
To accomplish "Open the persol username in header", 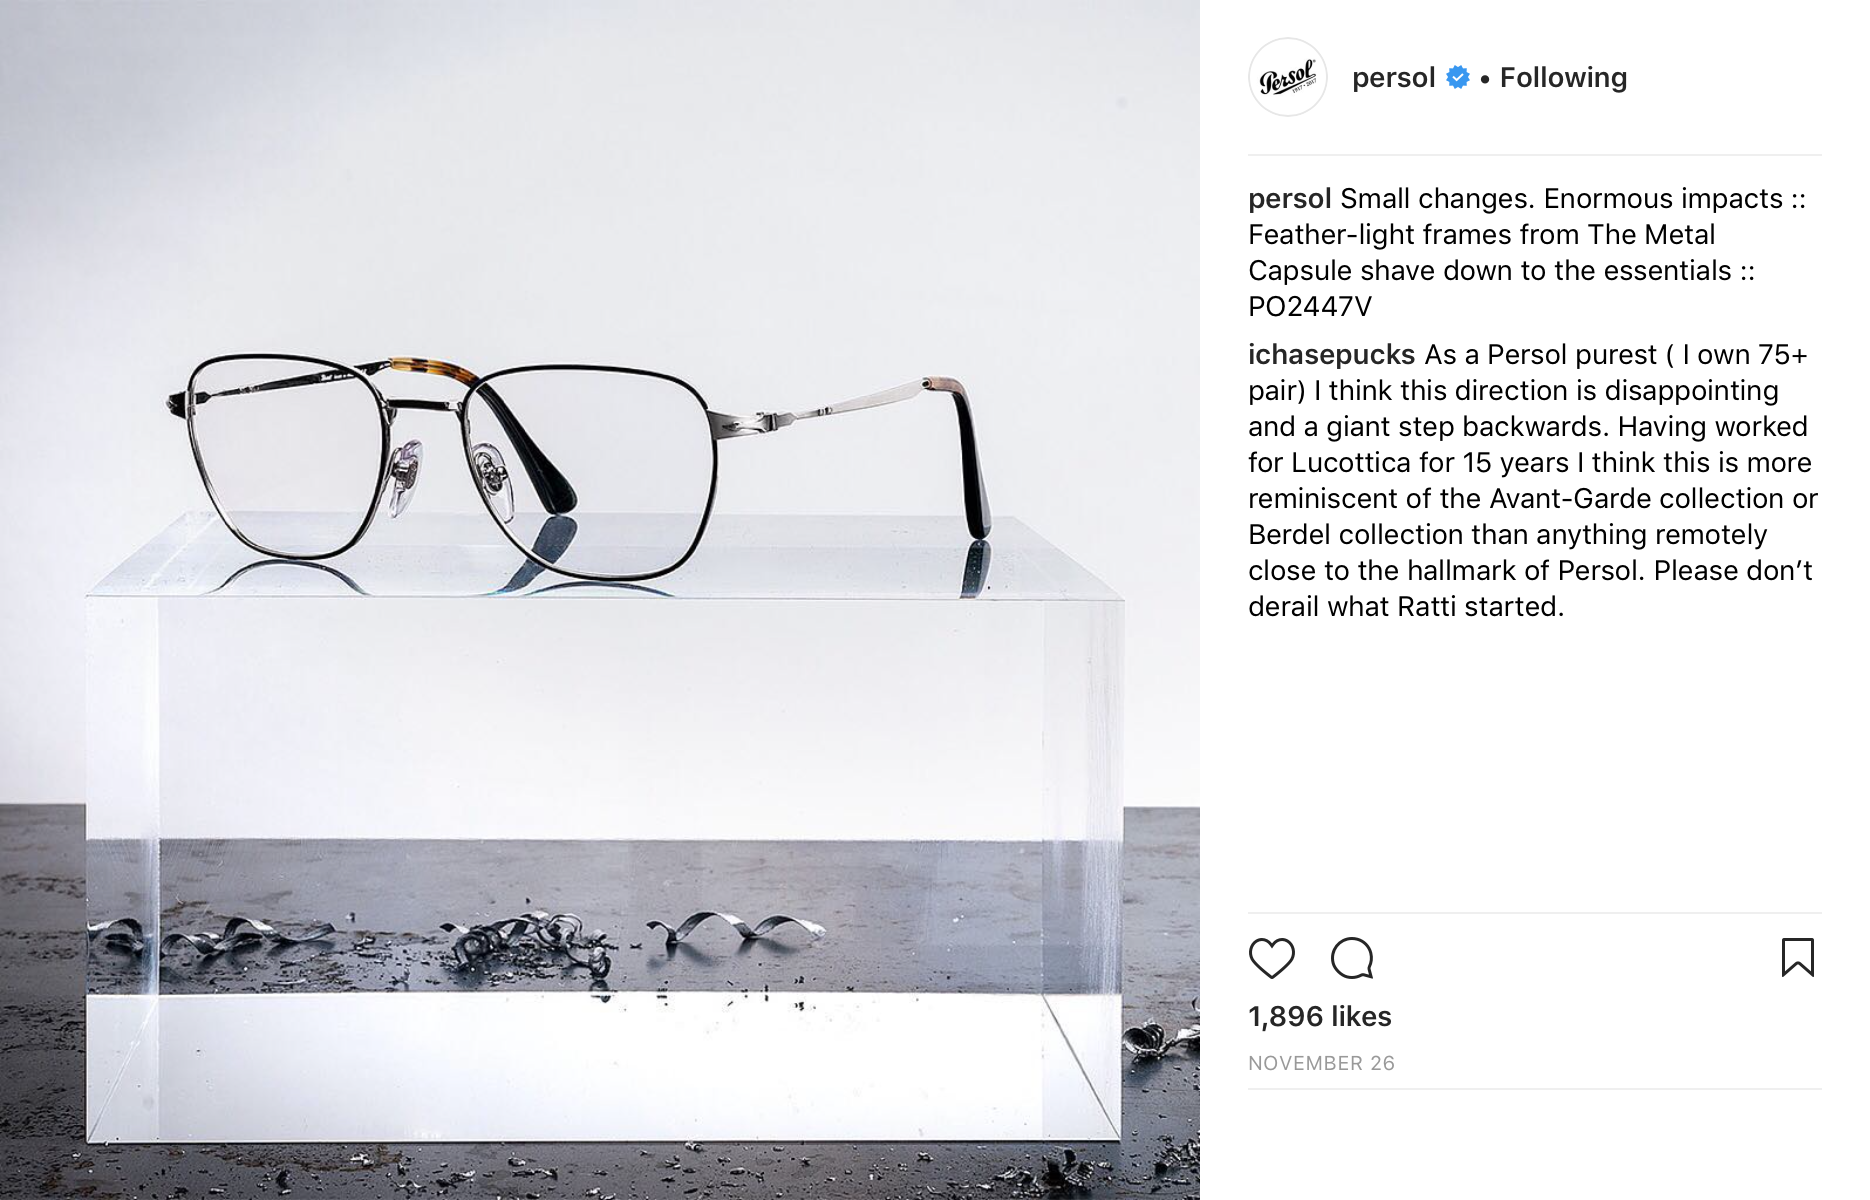I will click(x=1393, y=77).
